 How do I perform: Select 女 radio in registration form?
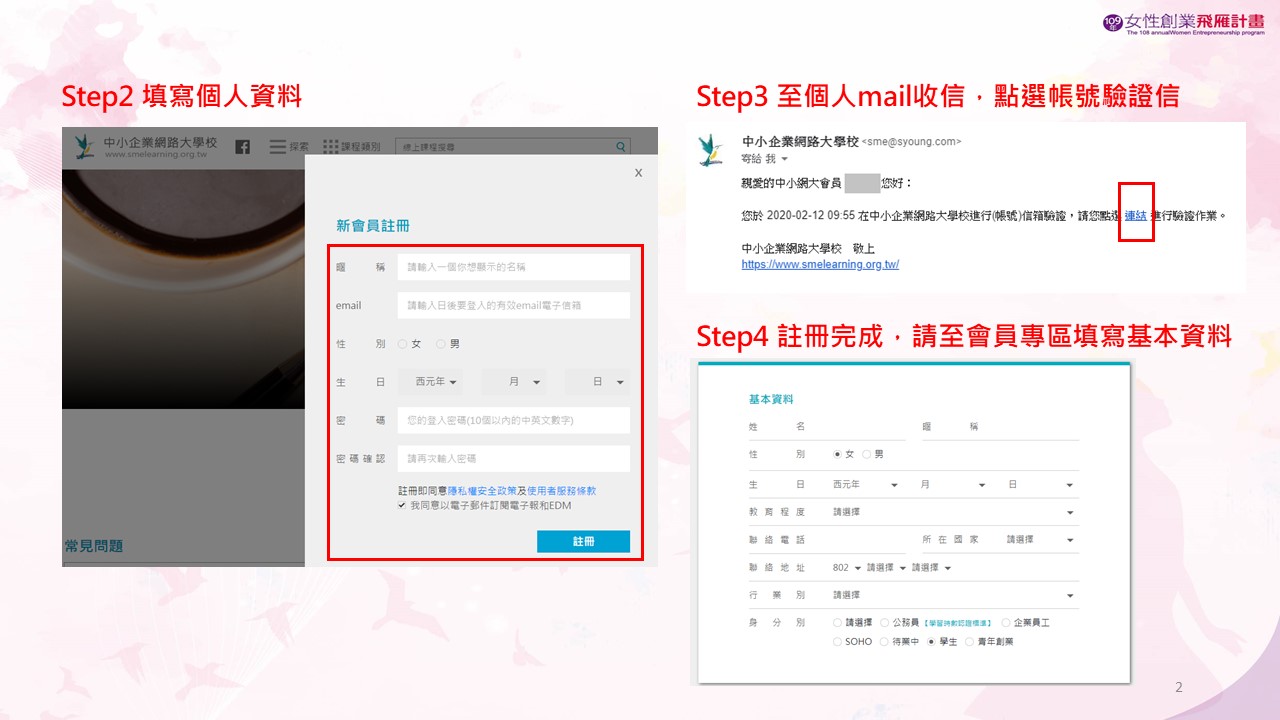[x=403, y=344]
